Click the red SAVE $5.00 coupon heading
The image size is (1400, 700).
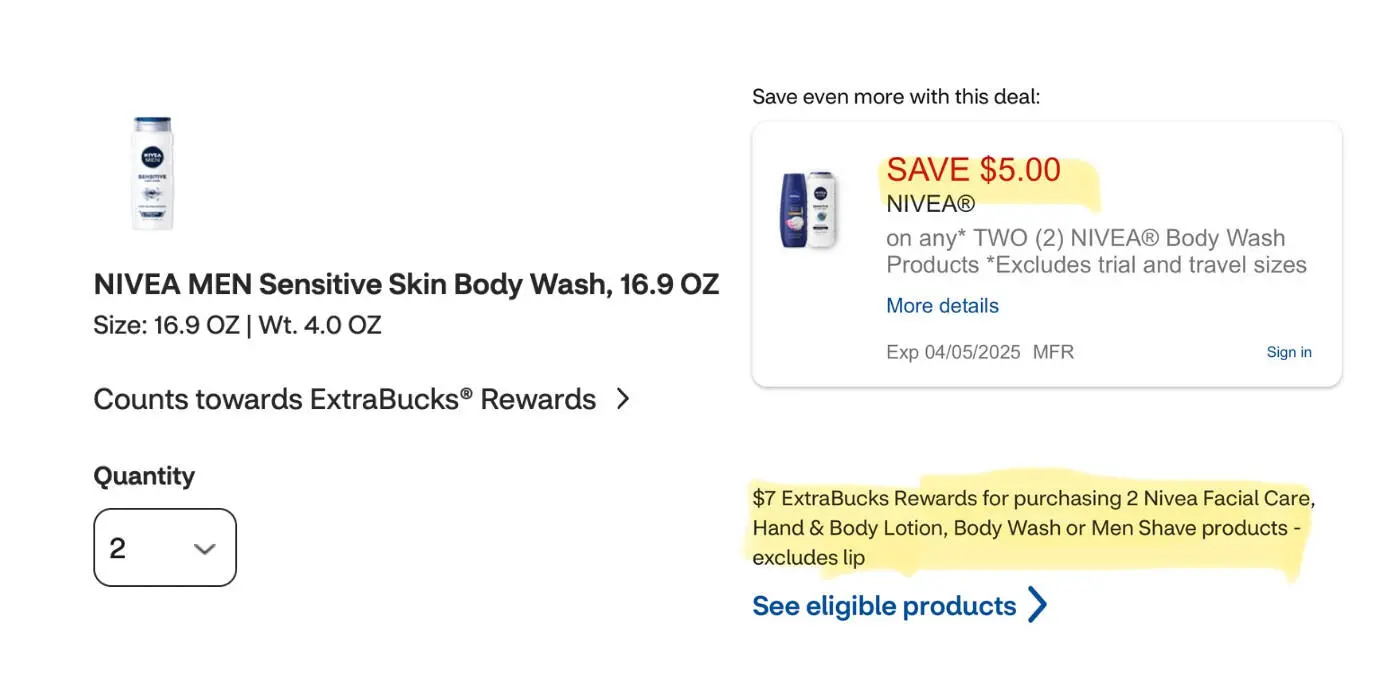[x=973, y=170]
